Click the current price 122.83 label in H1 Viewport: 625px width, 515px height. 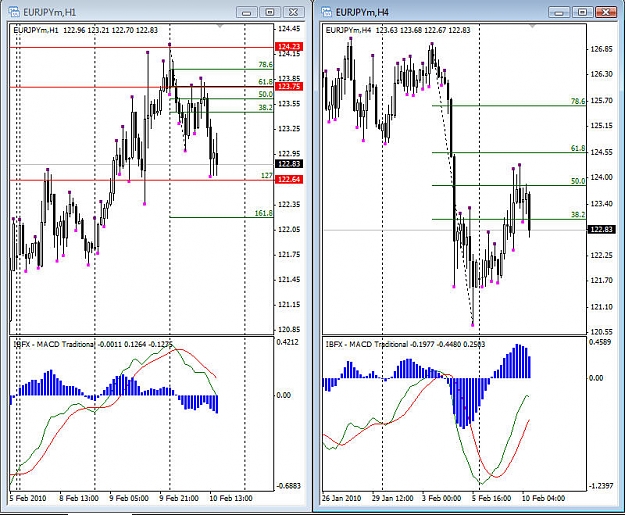coord(289,164)
